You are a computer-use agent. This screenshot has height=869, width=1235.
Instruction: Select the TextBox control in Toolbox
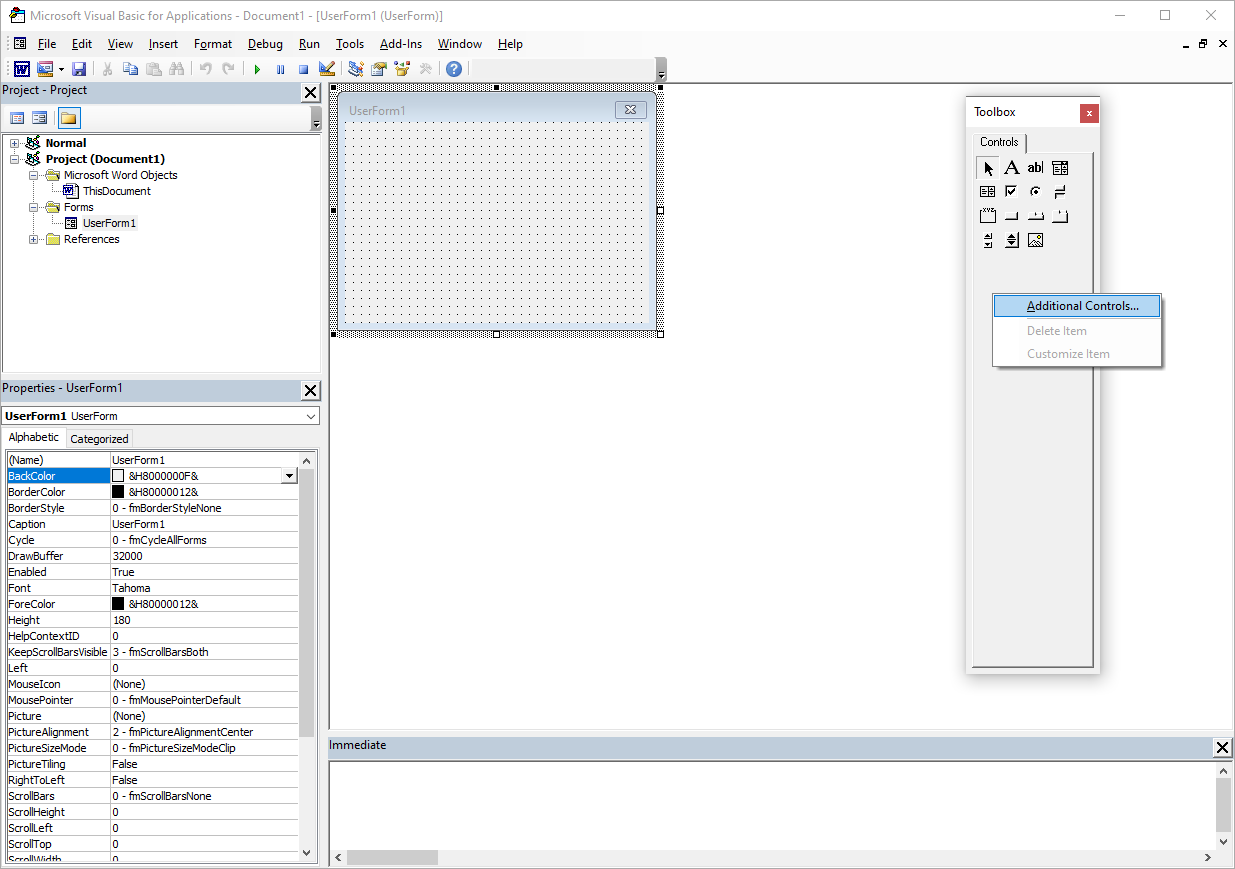click(x=1036, y=168)
